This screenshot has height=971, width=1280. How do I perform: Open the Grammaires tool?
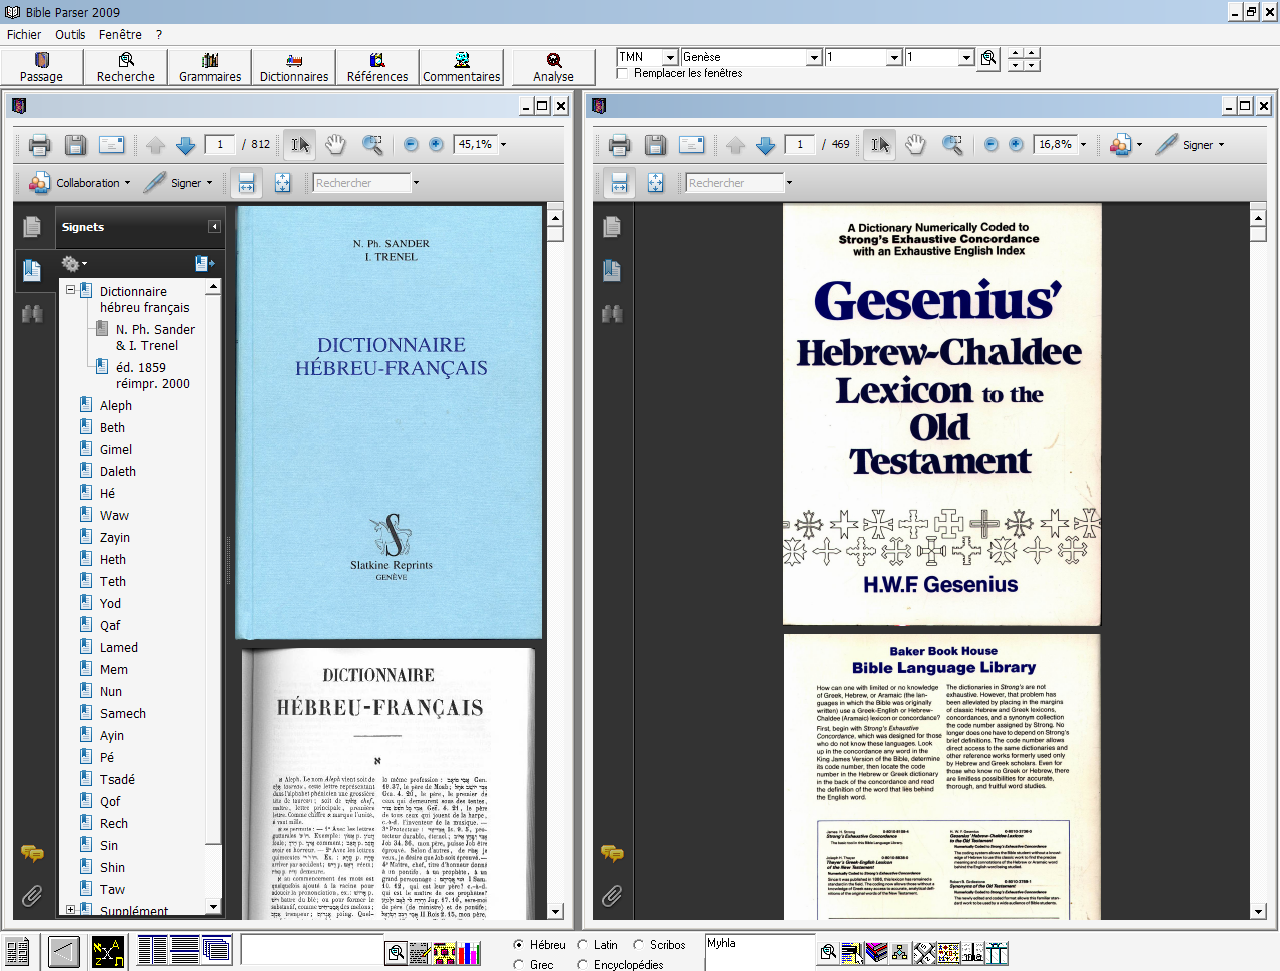(210, 67)
